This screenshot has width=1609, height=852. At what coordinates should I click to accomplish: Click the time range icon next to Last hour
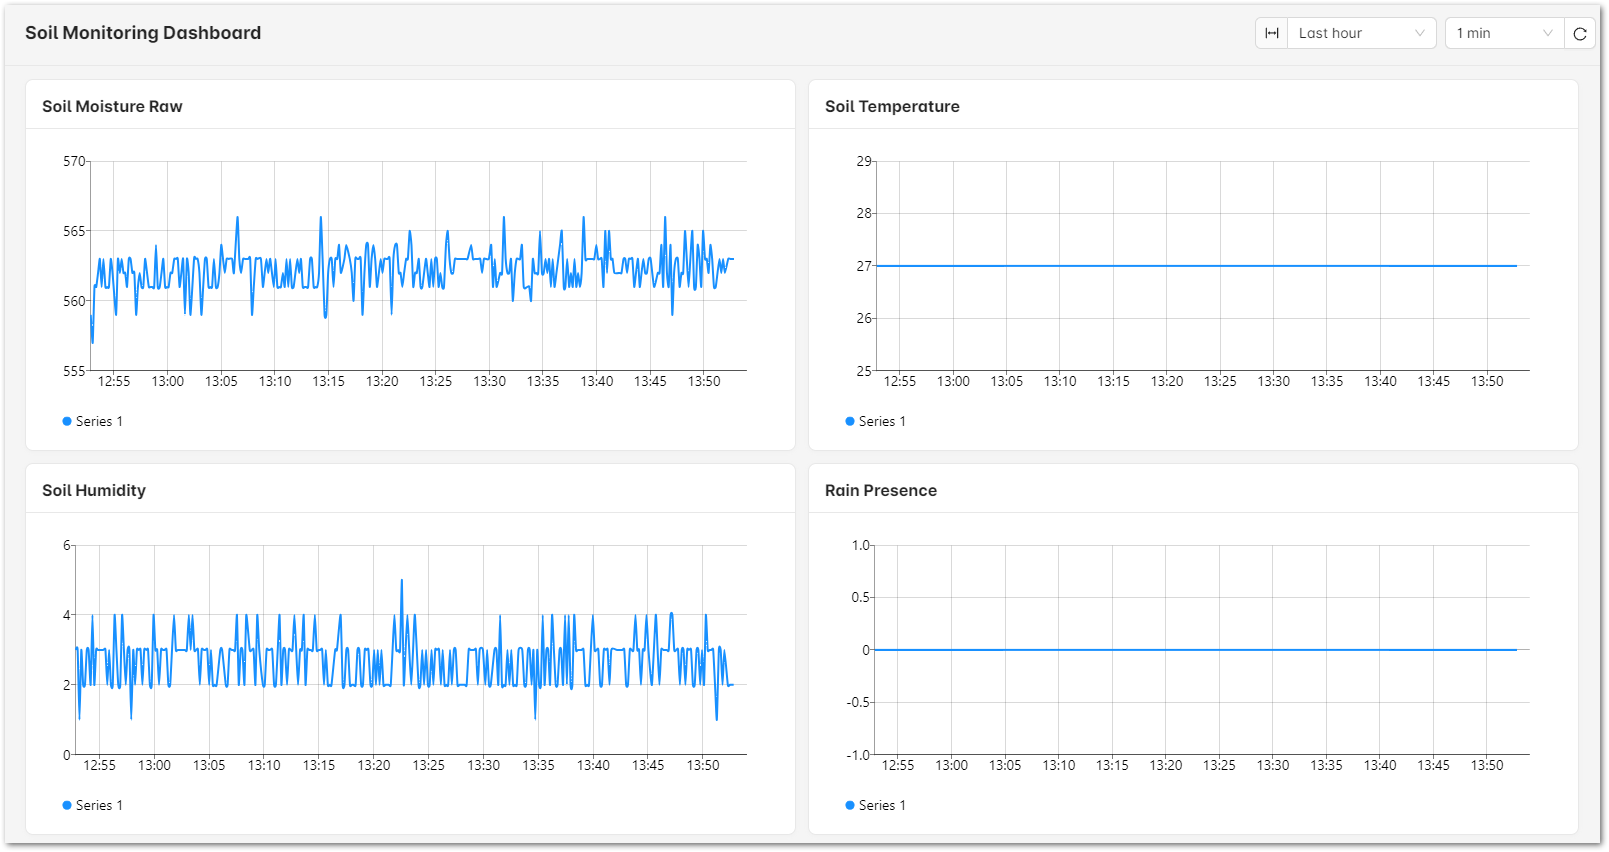click(1271, 33)
